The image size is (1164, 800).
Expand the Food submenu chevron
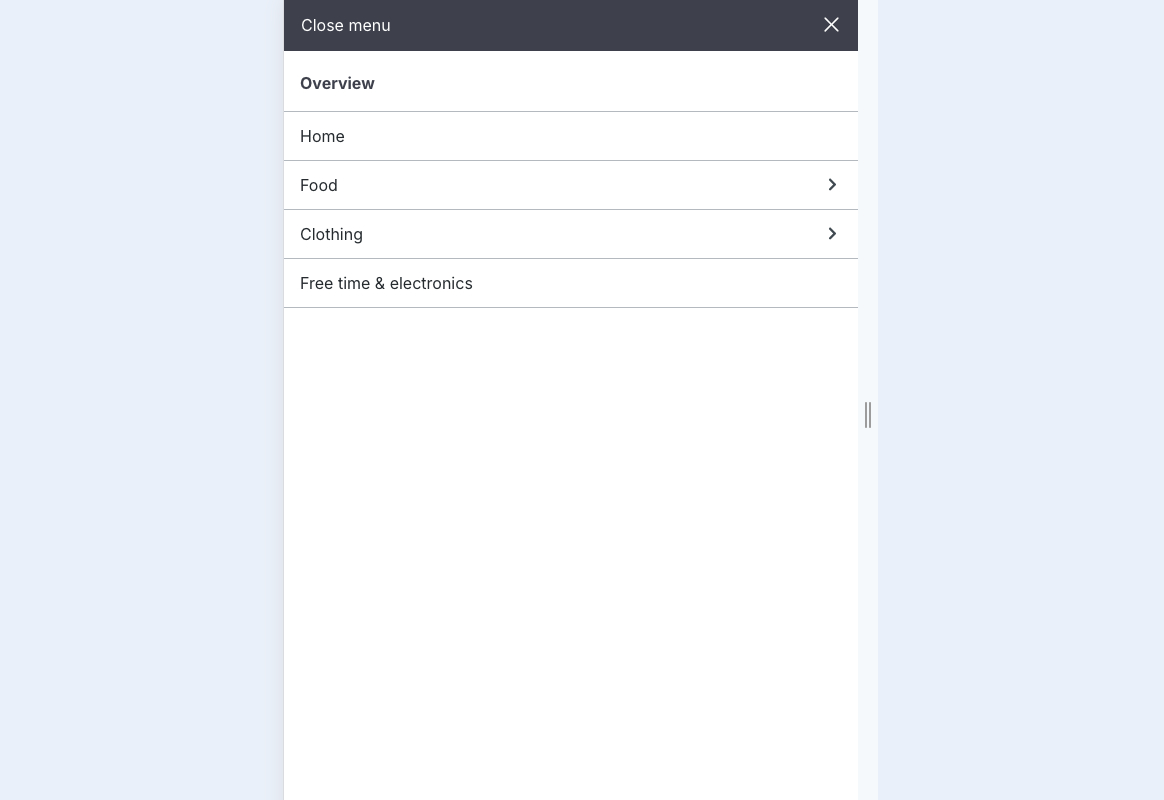point(832,185)
